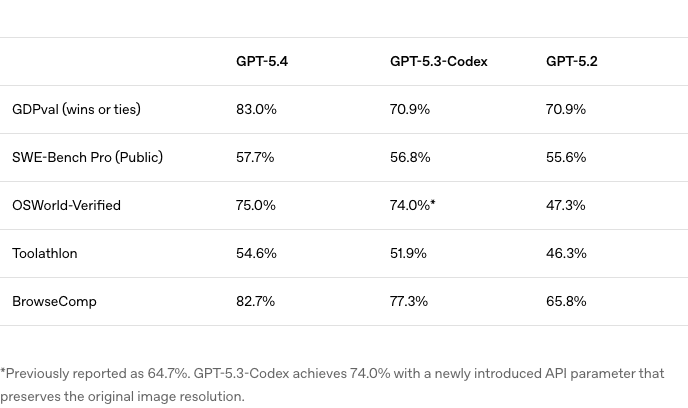The image size is (688, 408).
Task: Click the footnote starting "Previously reported as 64.7%"
Action: pyautogui.click(x=332, y=385)
